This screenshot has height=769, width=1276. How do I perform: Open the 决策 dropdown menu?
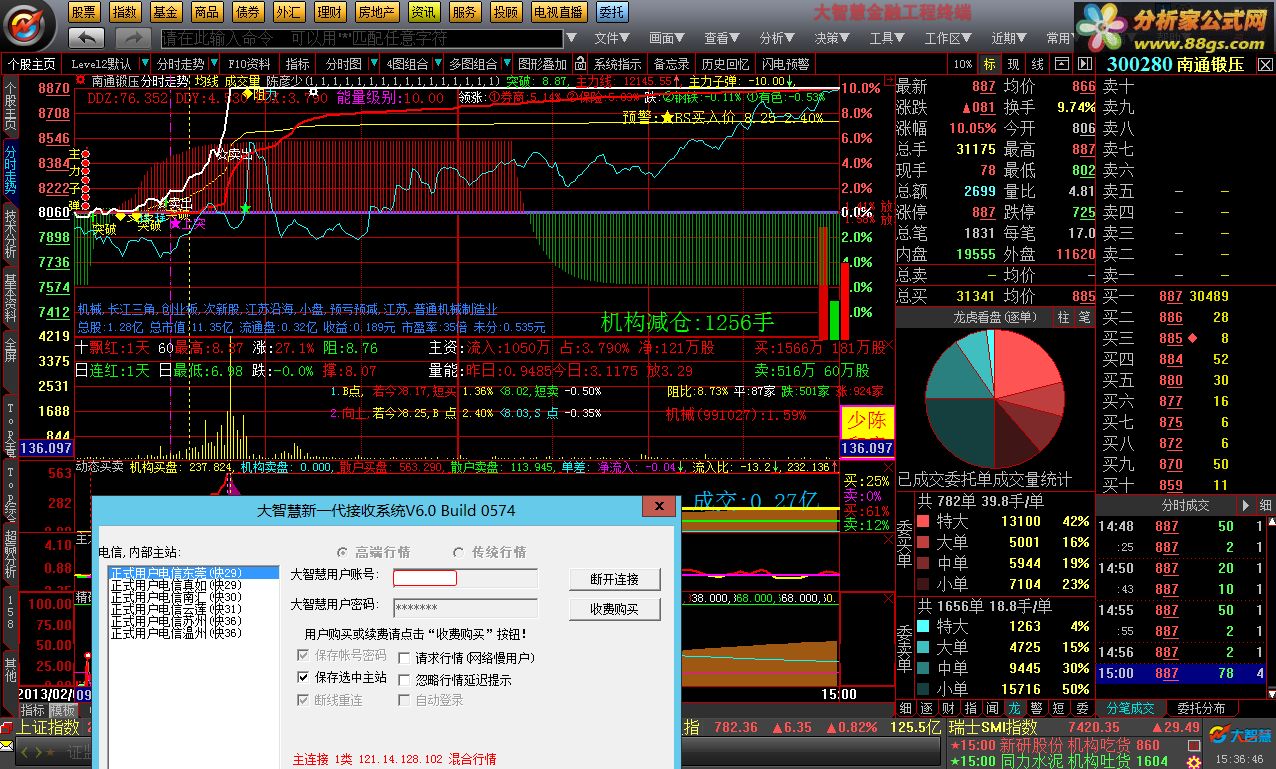(x=831, y=38)
